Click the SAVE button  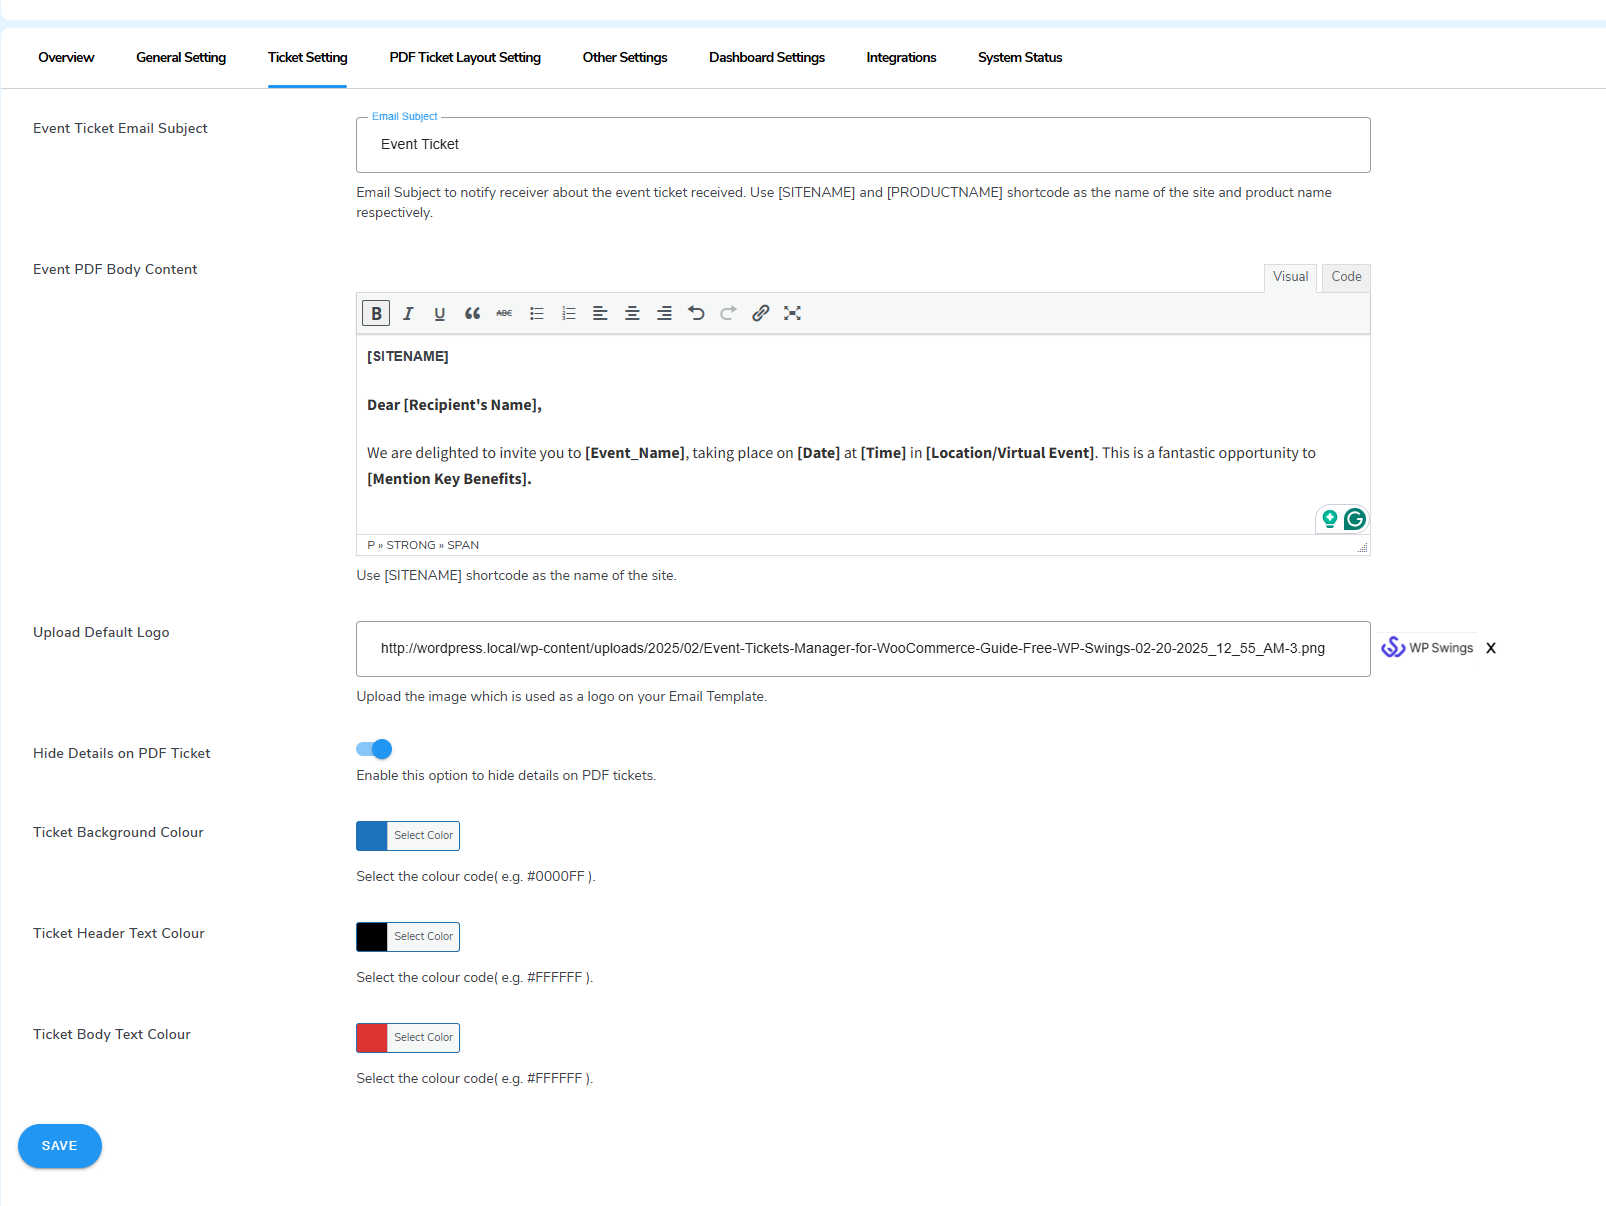[x=60, y=1146]
